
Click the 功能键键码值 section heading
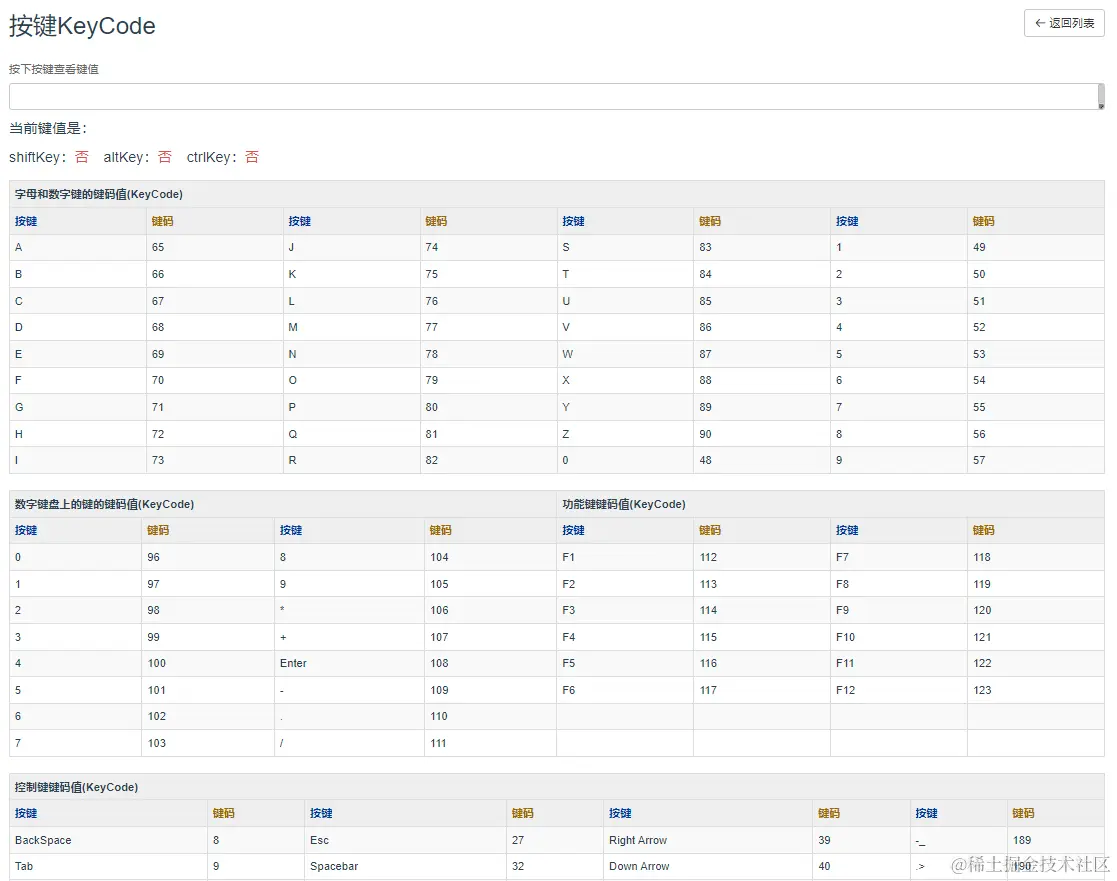(624, 504)
